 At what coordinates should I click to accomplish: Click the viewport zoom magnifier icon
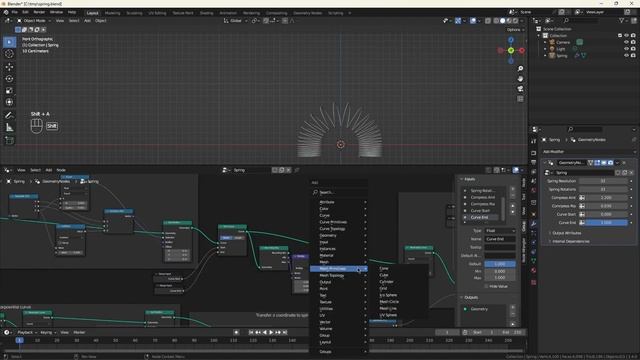[520, 69]
